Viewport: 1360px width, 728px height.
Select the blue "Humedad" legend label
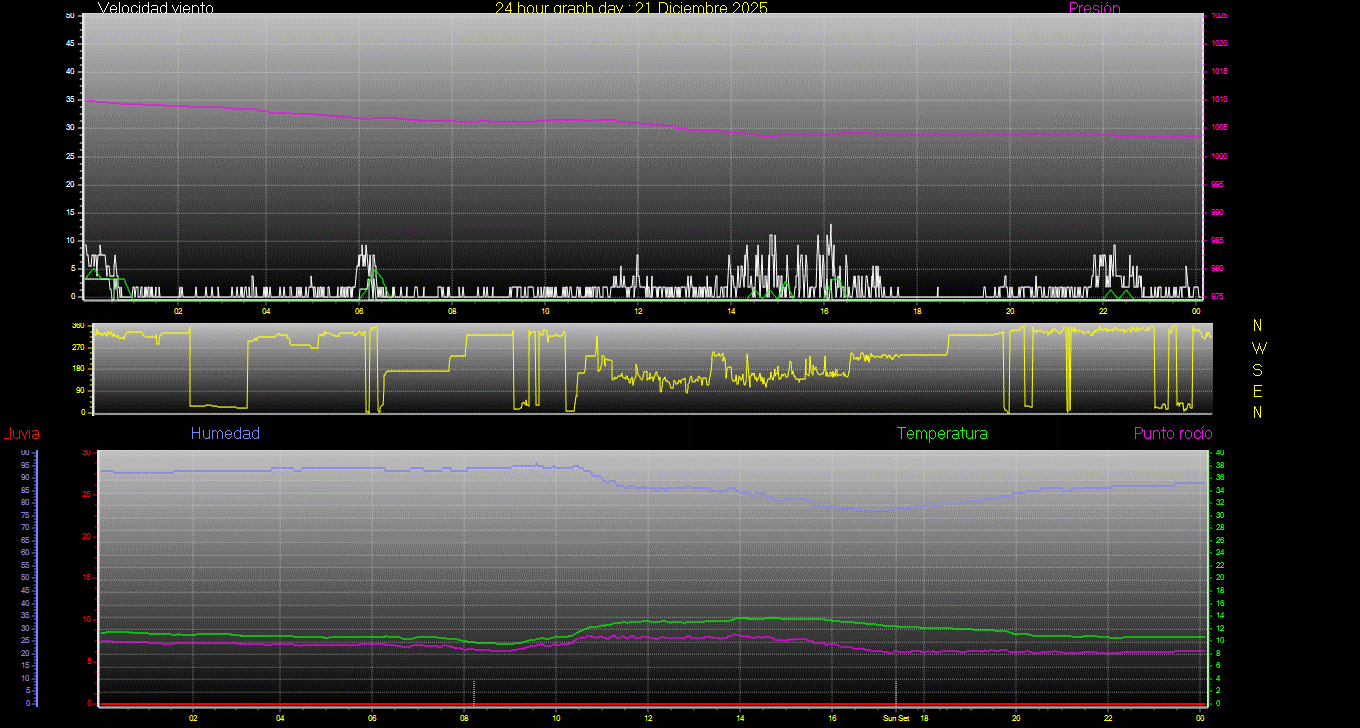coord(225,434)
